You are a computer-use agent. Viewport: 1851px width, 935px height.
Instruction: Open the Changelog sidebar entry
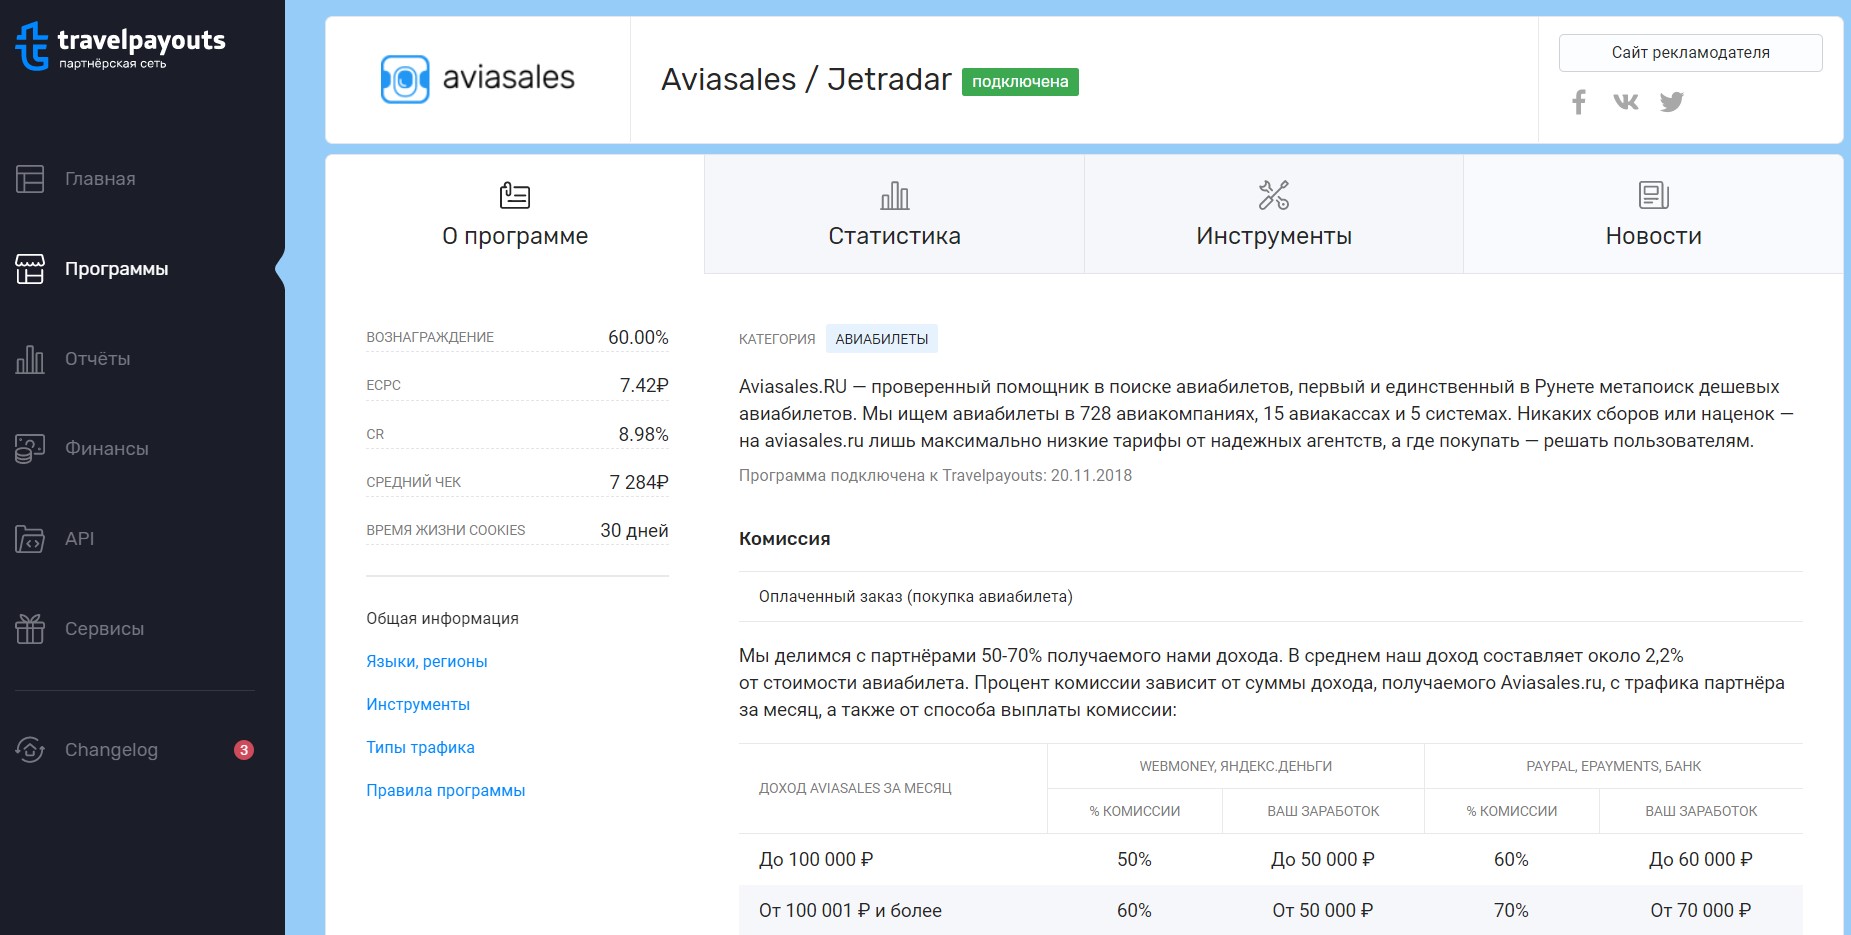tap(110, 750)
